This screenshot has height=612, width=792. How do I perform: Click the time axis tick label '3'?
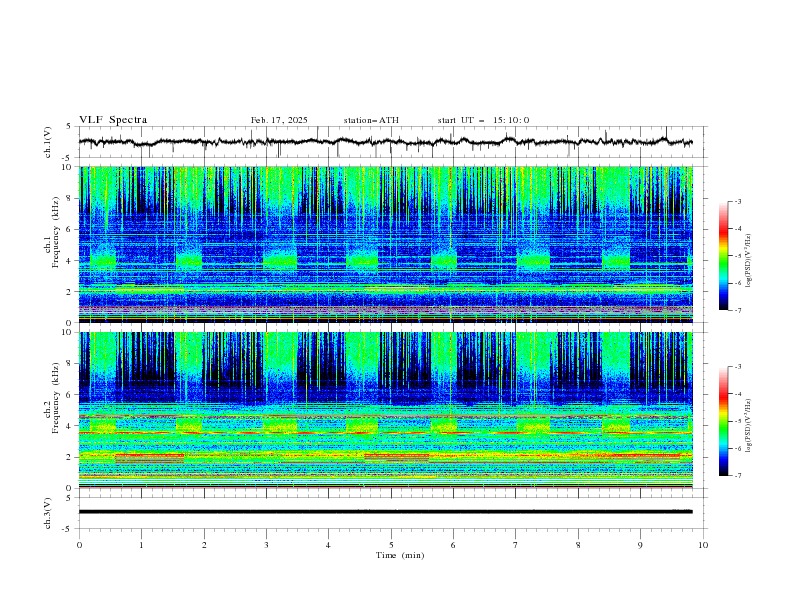pos(266,545)
